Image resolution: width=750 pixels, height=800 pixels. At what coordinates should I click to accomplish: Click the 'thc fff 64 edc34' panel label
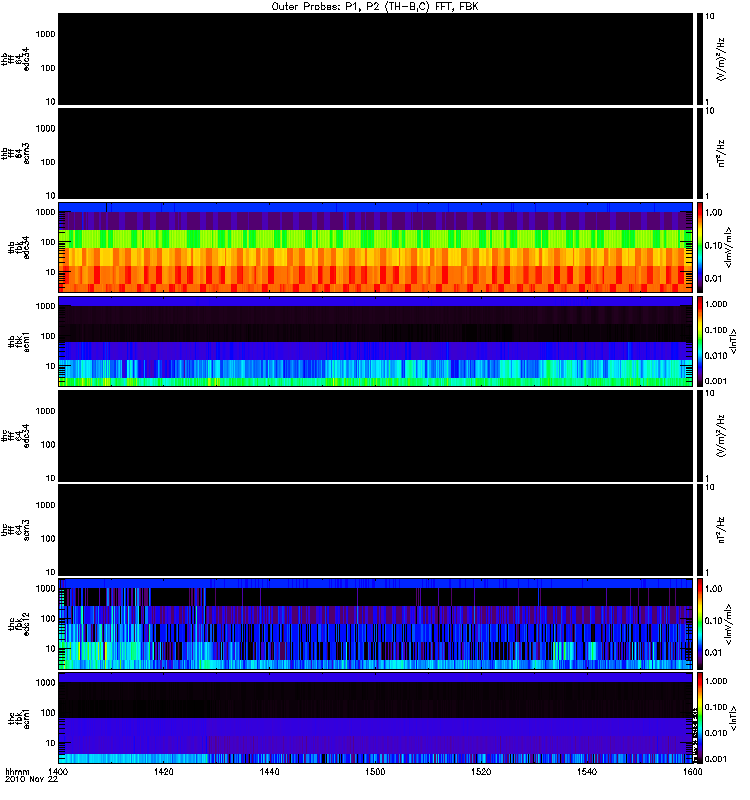click(x=15, y=436)
